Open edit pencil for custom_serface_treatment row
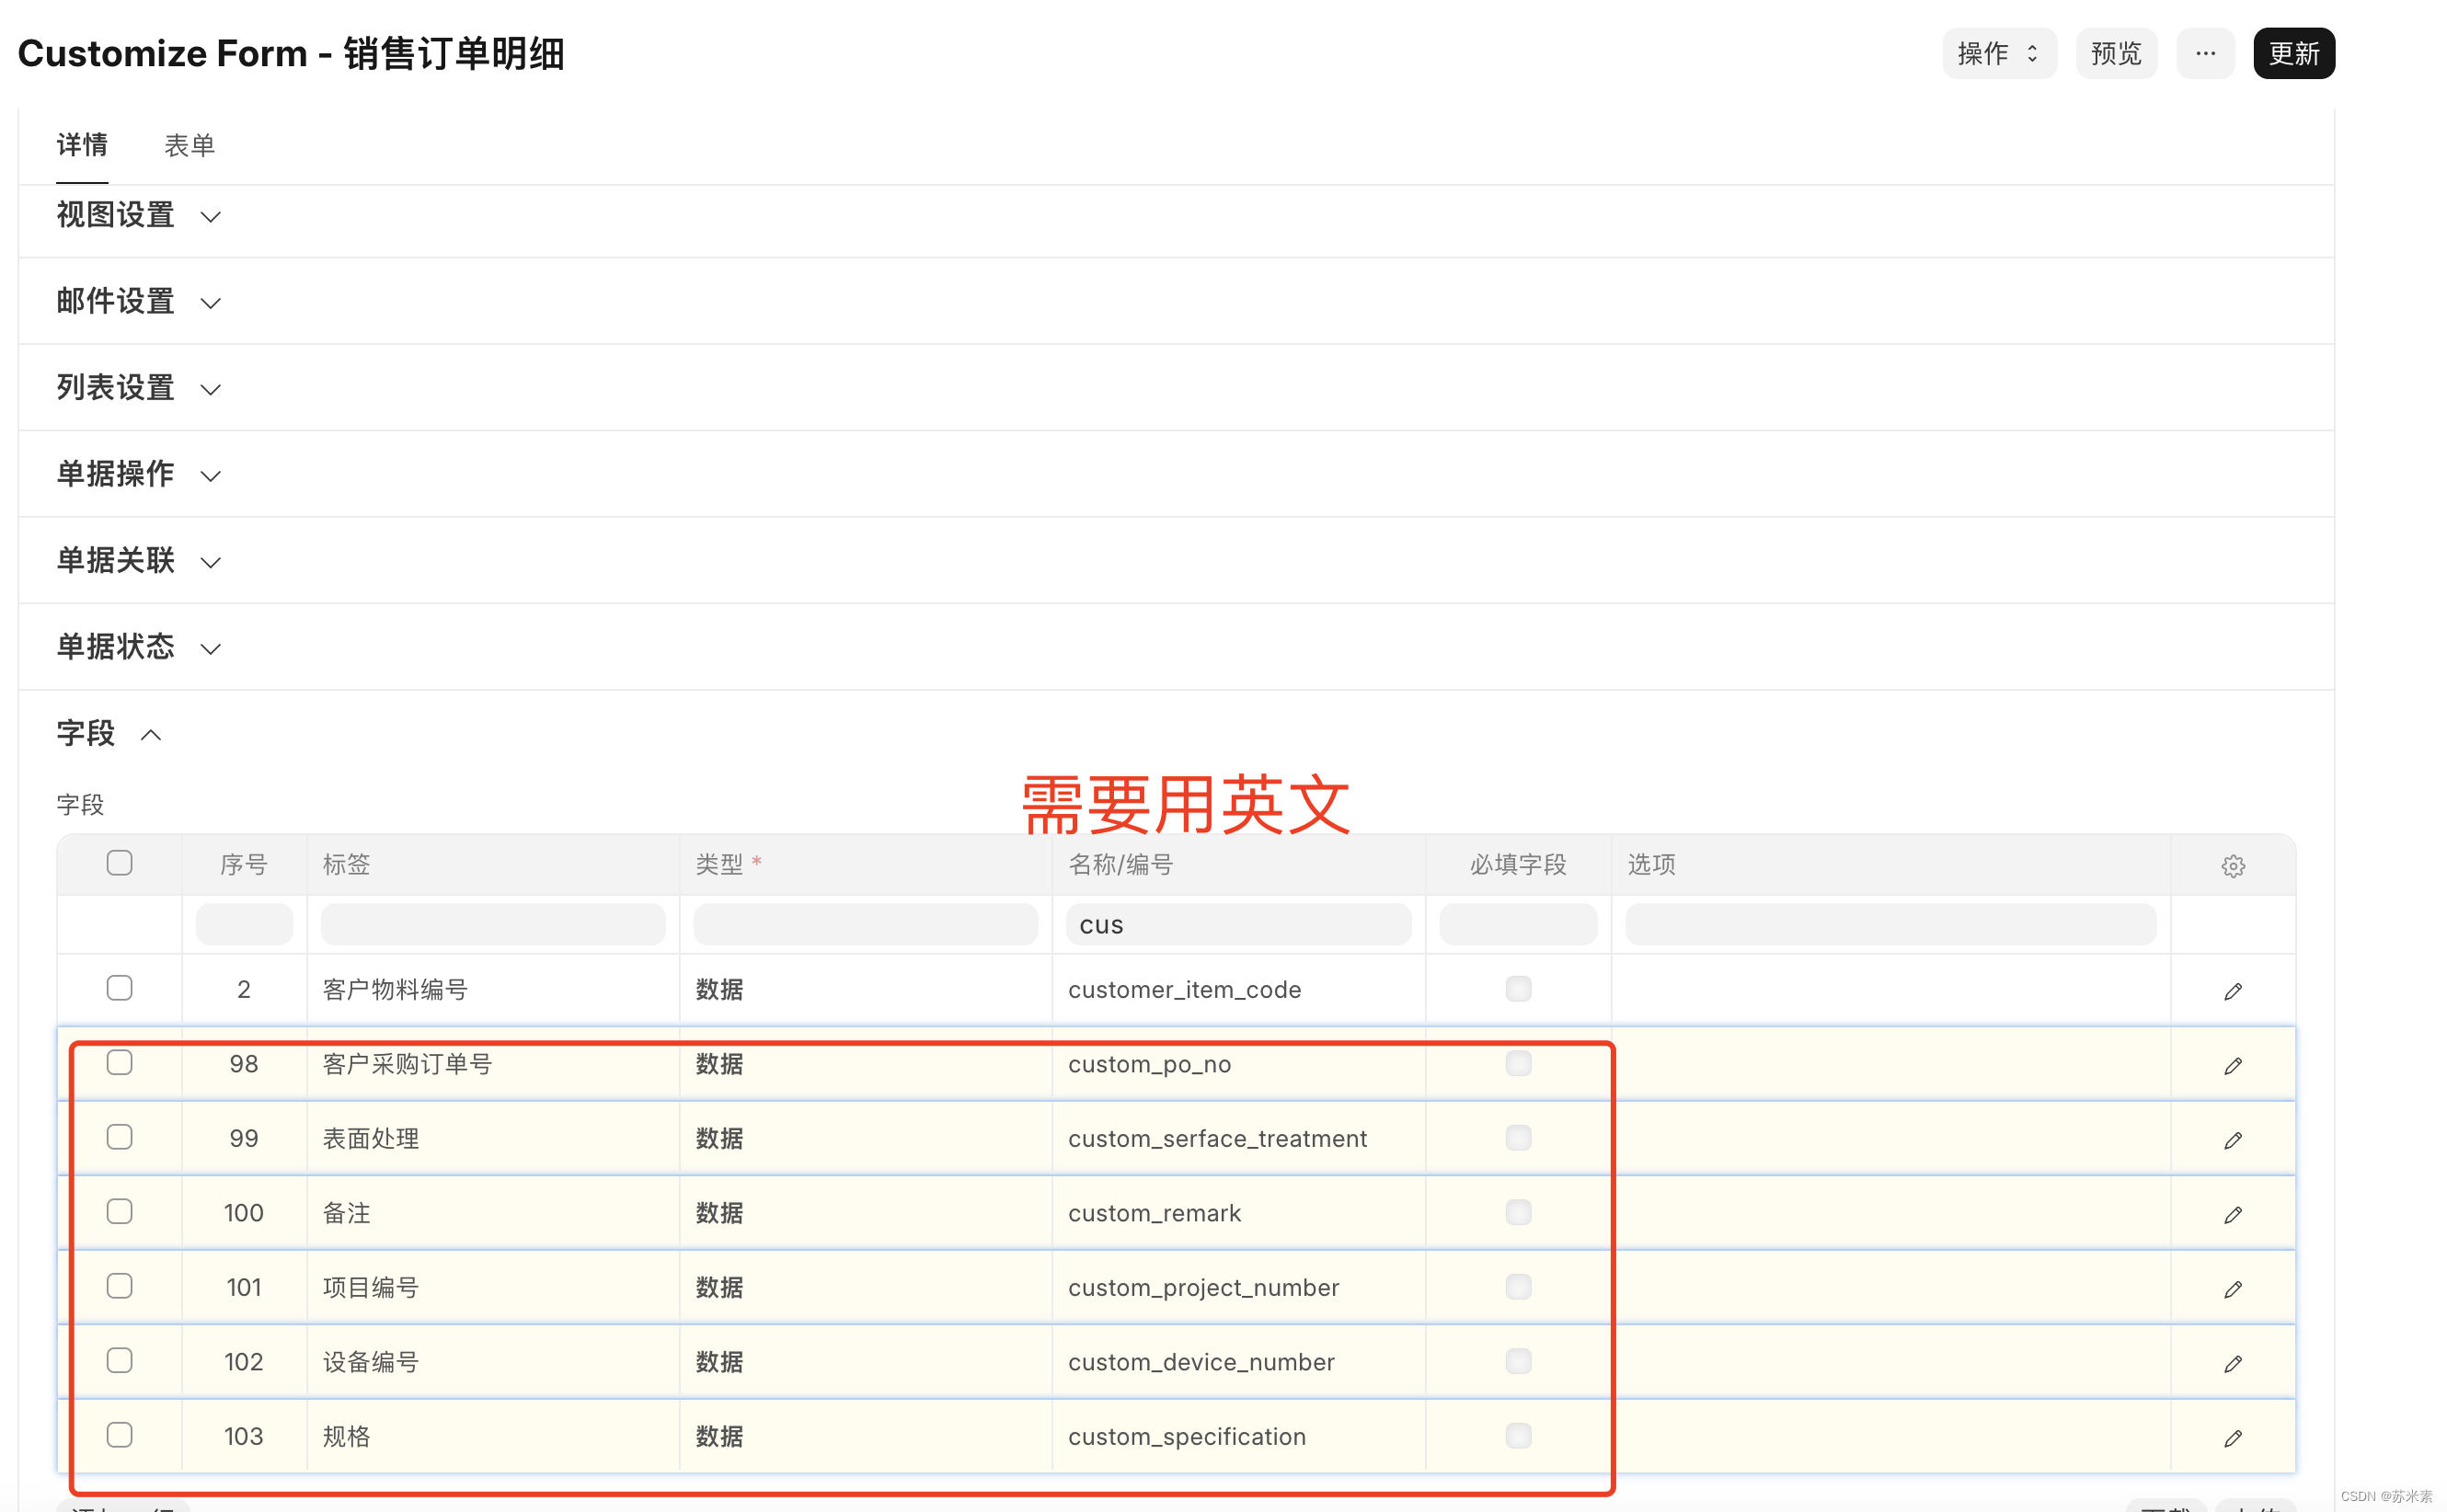Image resolution: width=2447 pixels, height=1512 pixels. point(2232,1140)
